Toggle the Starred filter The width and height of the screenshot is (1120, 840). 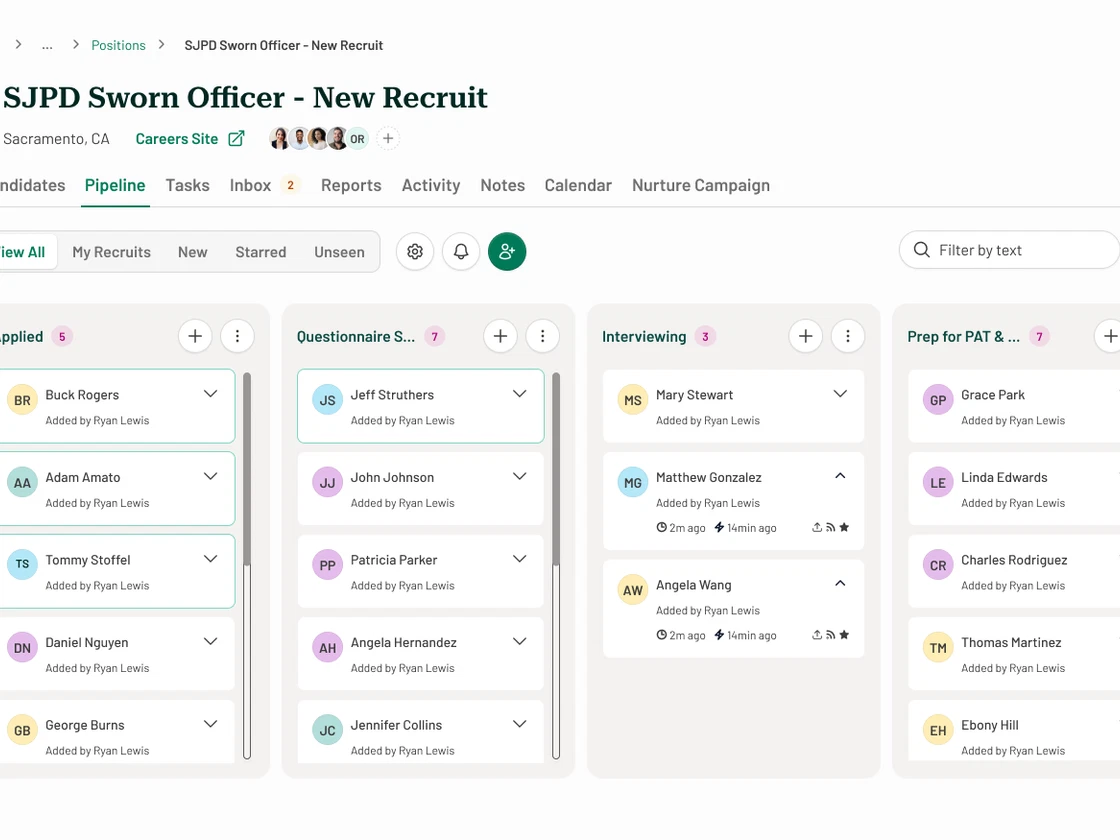(260, 252)
